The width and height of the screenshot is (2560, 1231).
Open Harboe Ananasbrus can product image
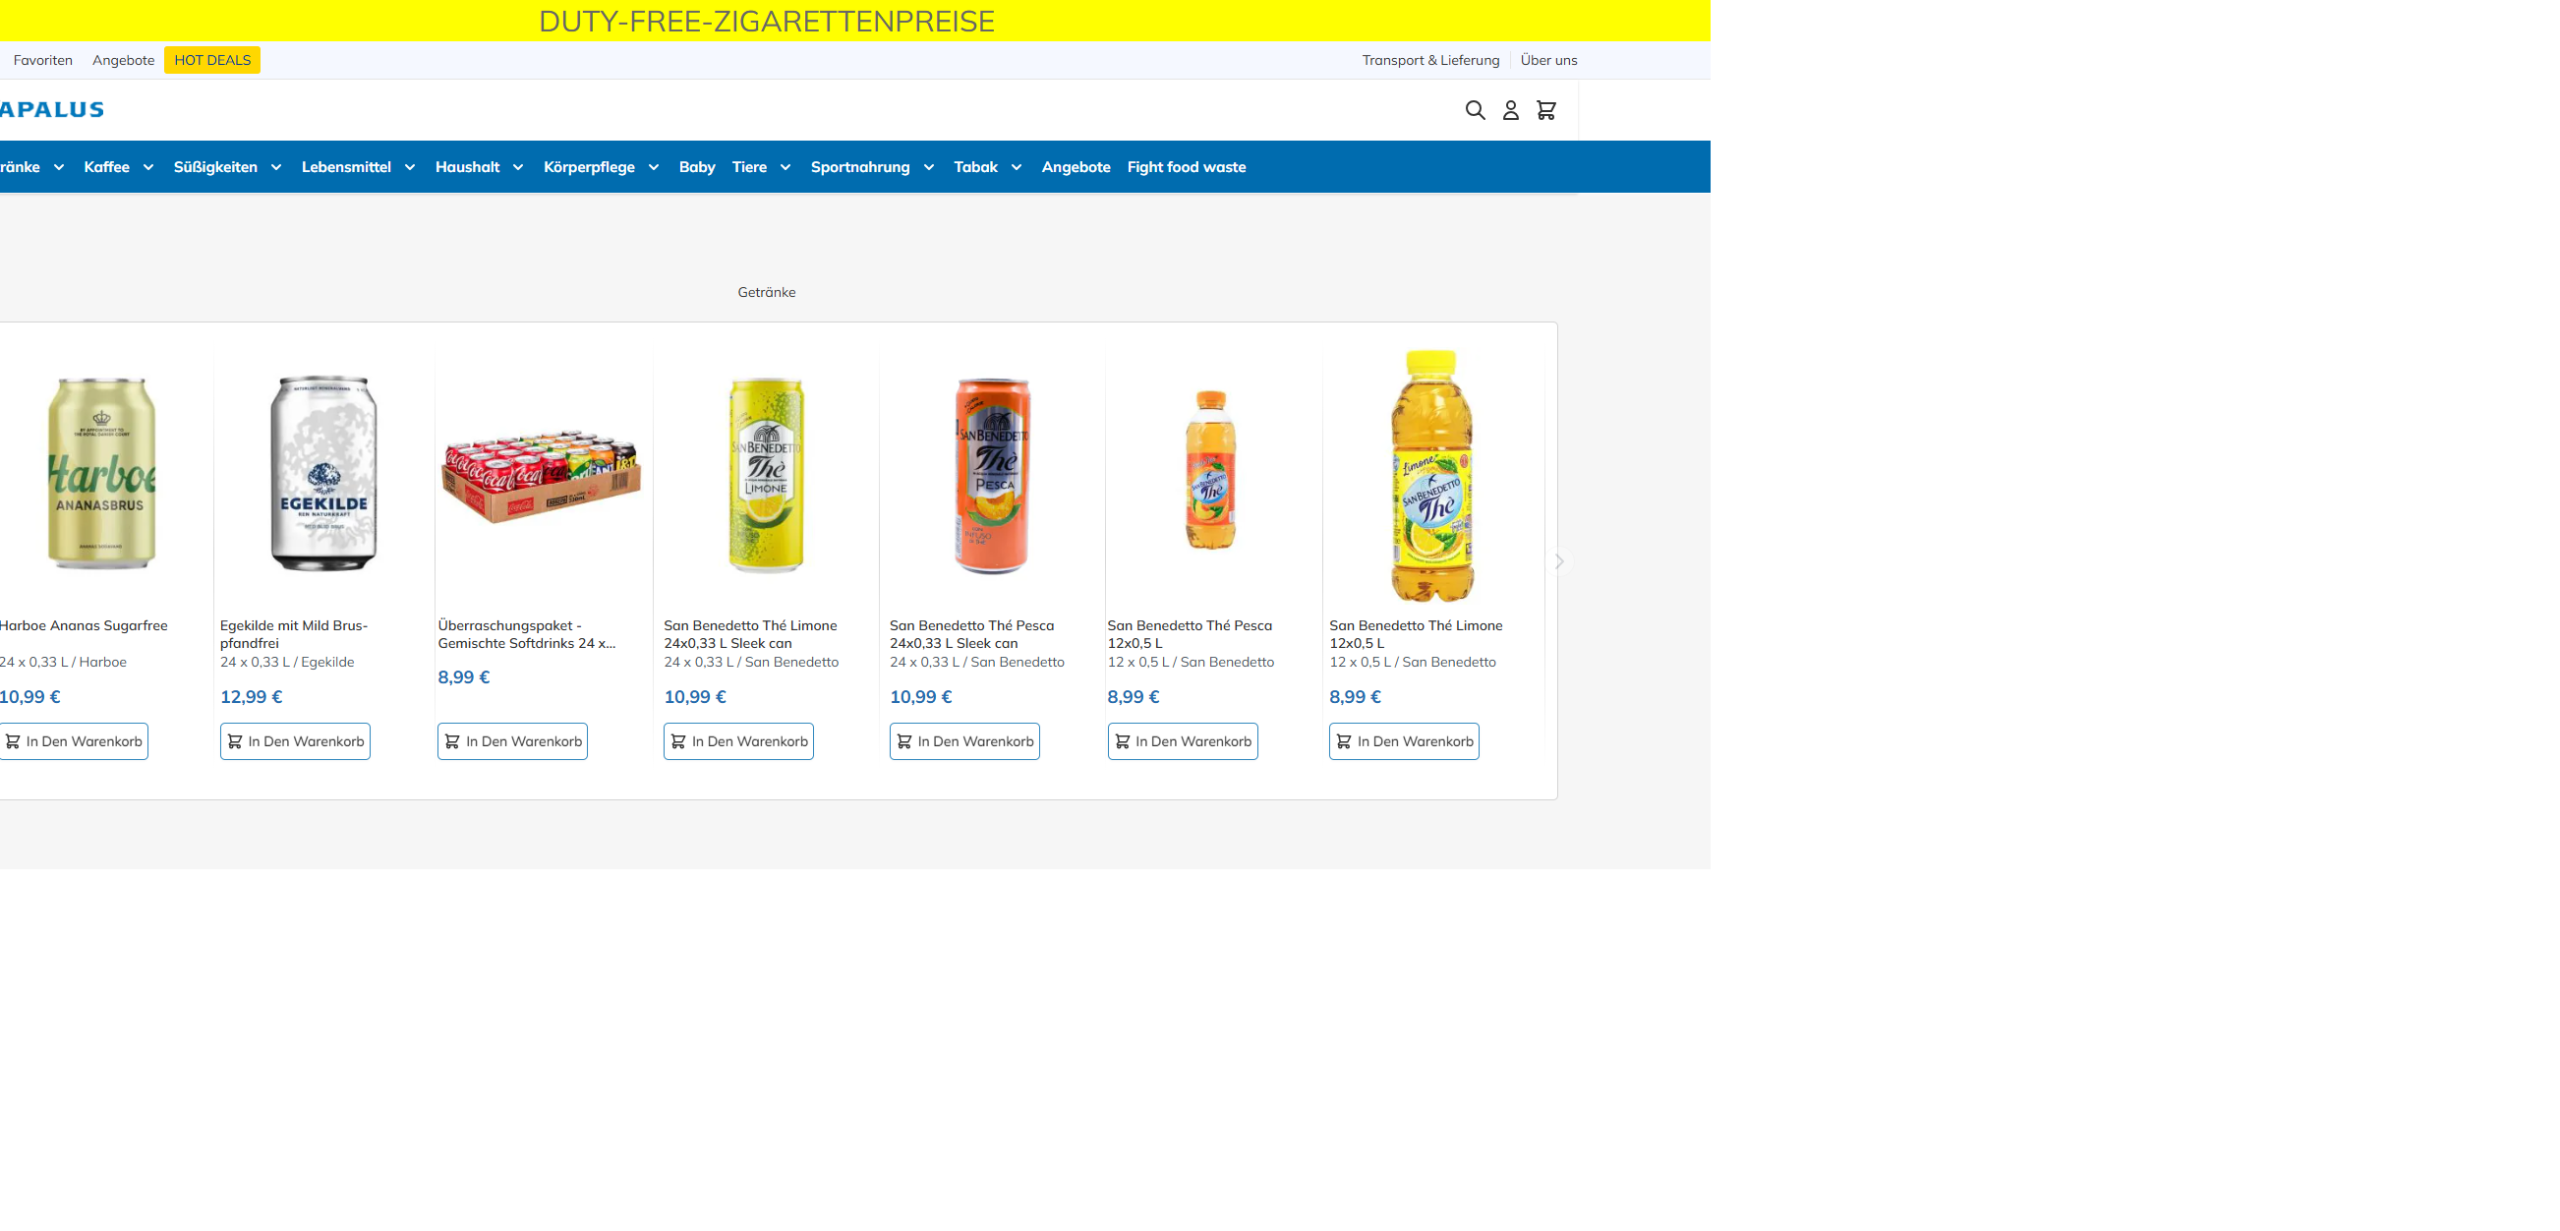click(101, 474)
